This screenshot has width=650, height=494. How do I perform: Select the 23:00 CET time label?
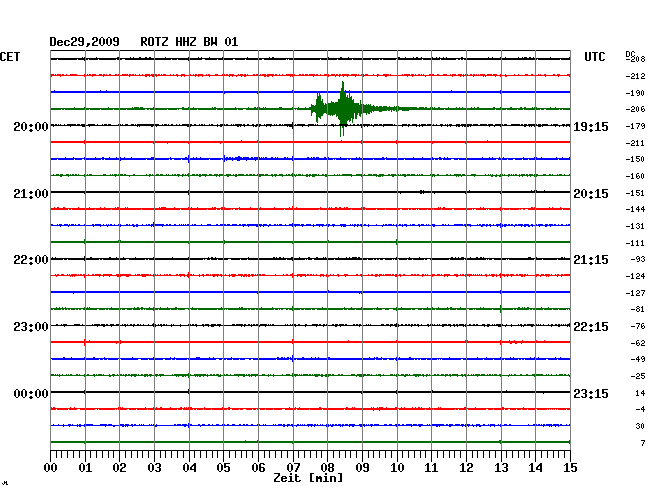(x=31, y=327)
